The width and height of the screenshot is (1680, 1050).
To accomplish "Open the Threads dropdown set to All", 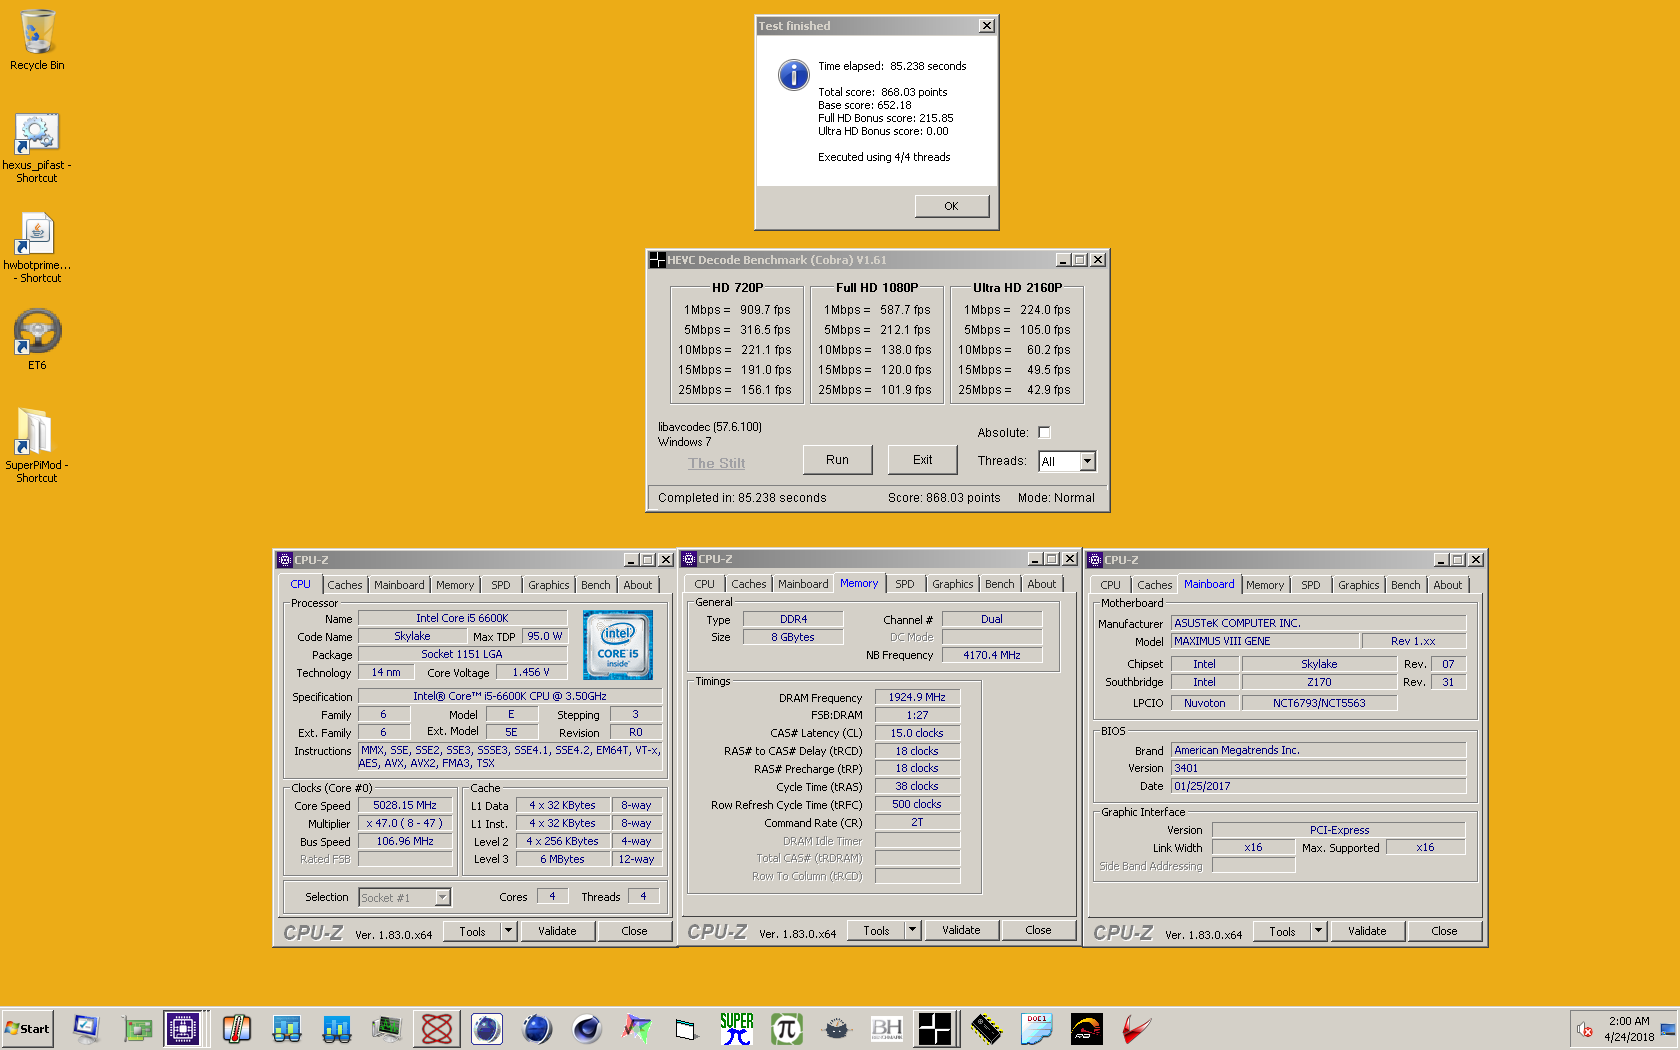I will (1067, 461).
